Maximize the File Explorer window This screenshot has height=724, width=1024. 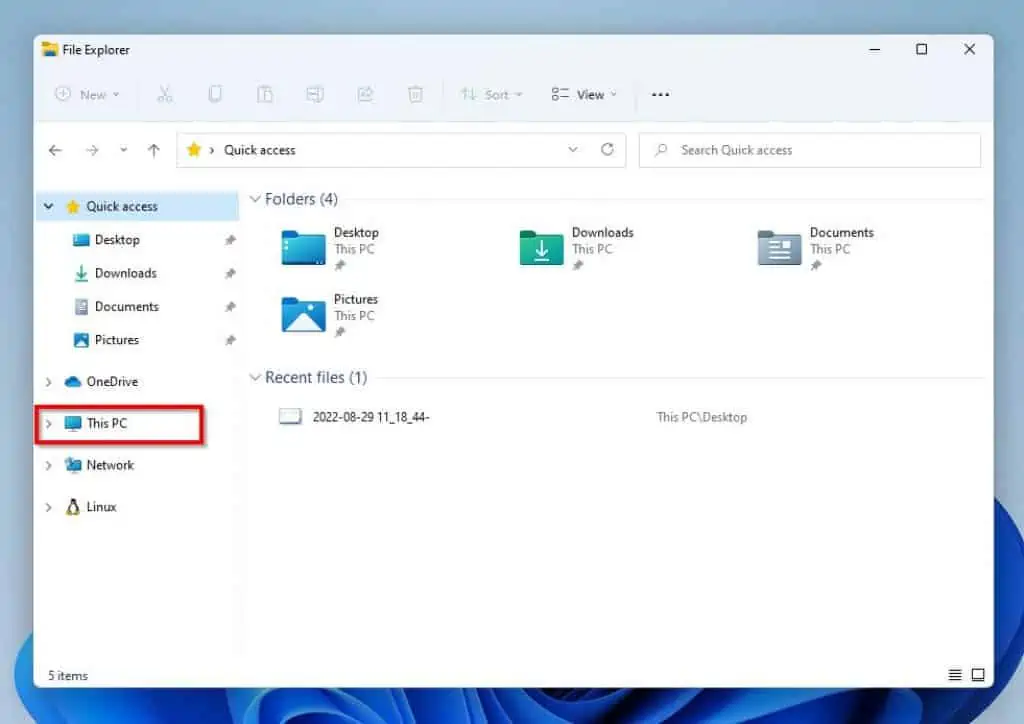point(921,50)
